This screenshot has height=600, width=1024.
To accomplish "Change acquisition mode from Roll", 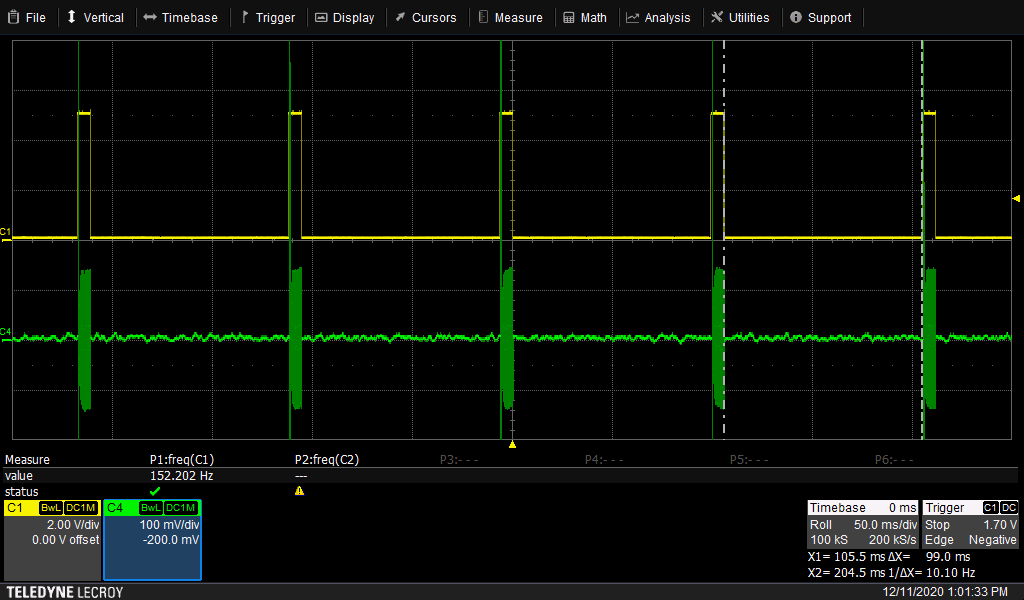I will (822, 524).
